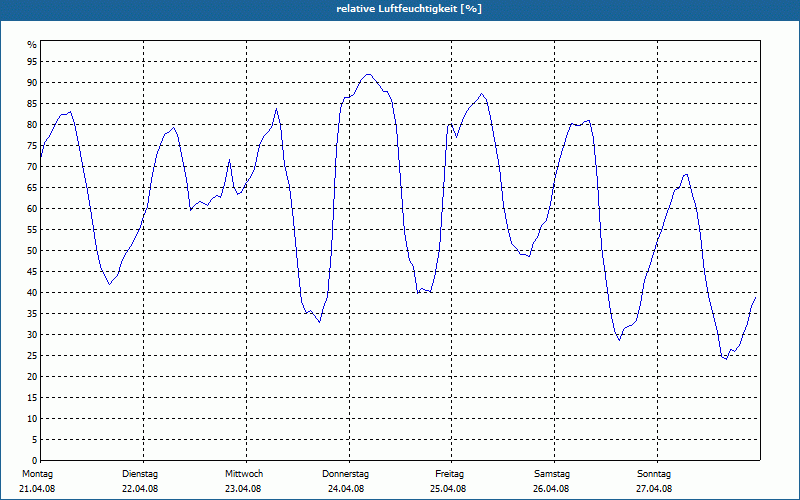Click the y-axis value 75

32,145
